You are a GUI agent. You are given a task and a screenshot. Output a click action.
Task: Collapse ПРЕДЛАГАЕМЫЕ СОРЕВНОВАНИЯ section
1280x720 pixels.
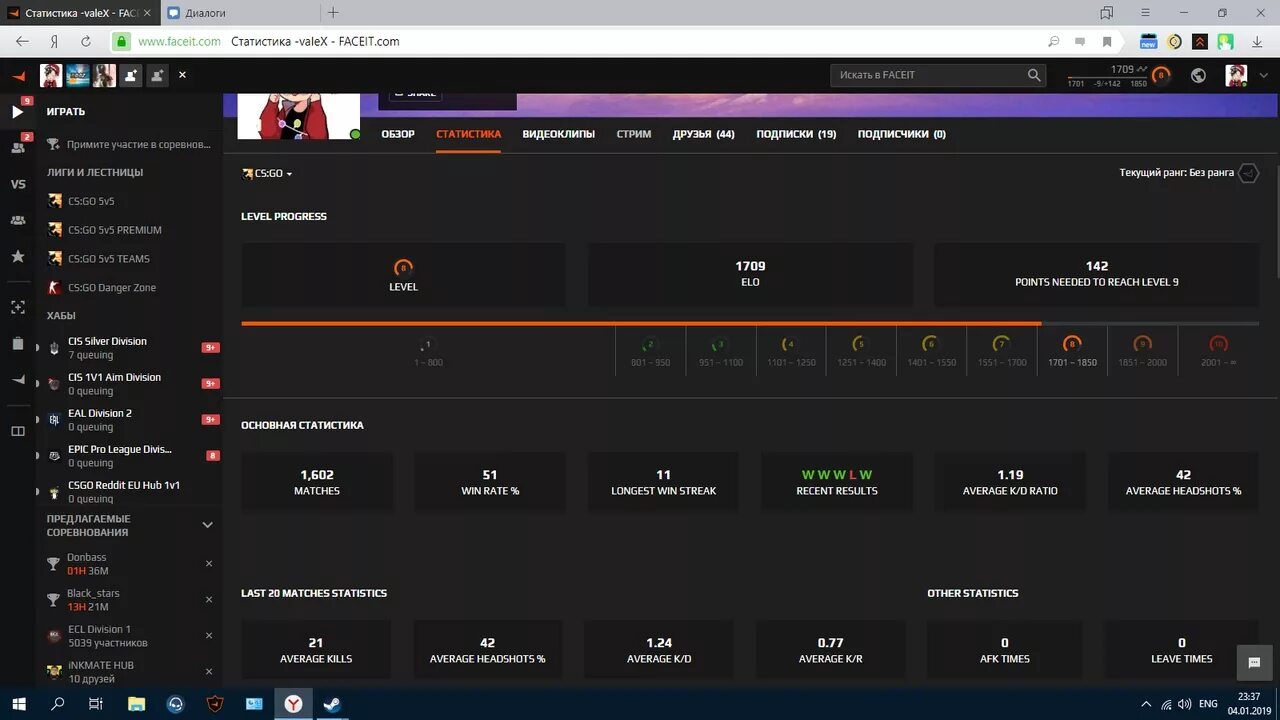[208, 525]
